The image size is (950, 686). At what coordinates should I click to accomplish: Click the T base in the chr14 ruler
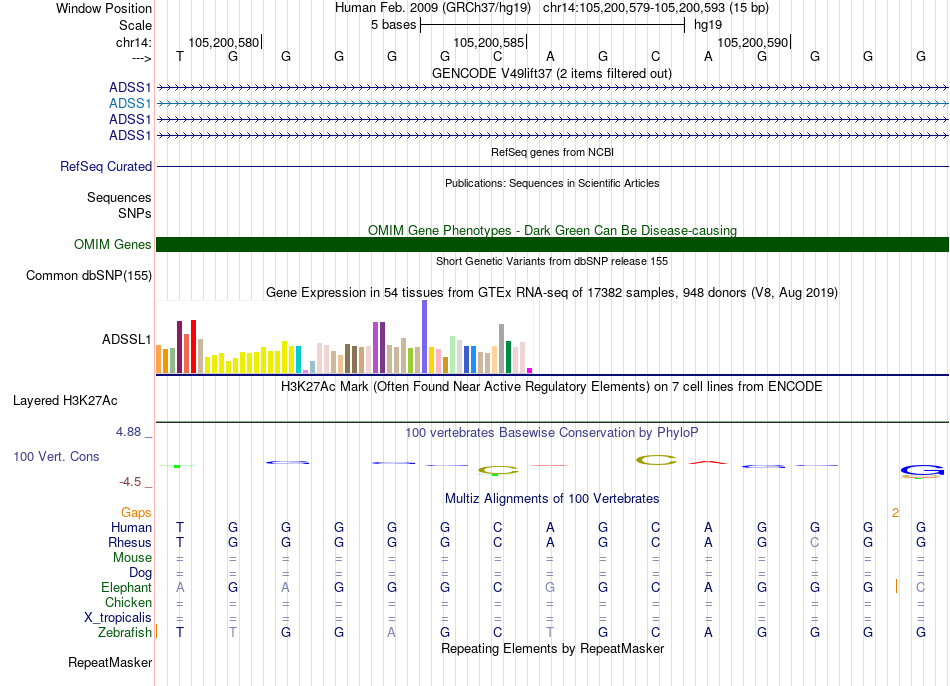tap(180, 57)
